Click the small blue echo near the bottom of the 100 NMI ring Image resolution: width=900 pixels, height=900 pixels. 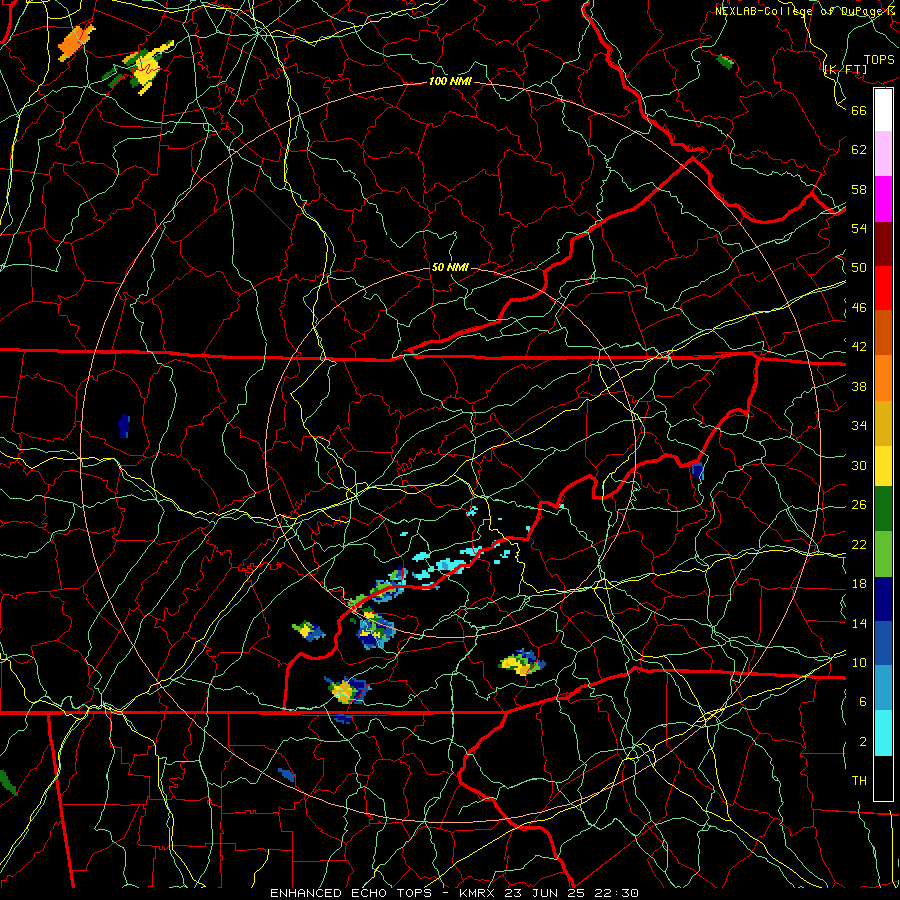(287, 775)
